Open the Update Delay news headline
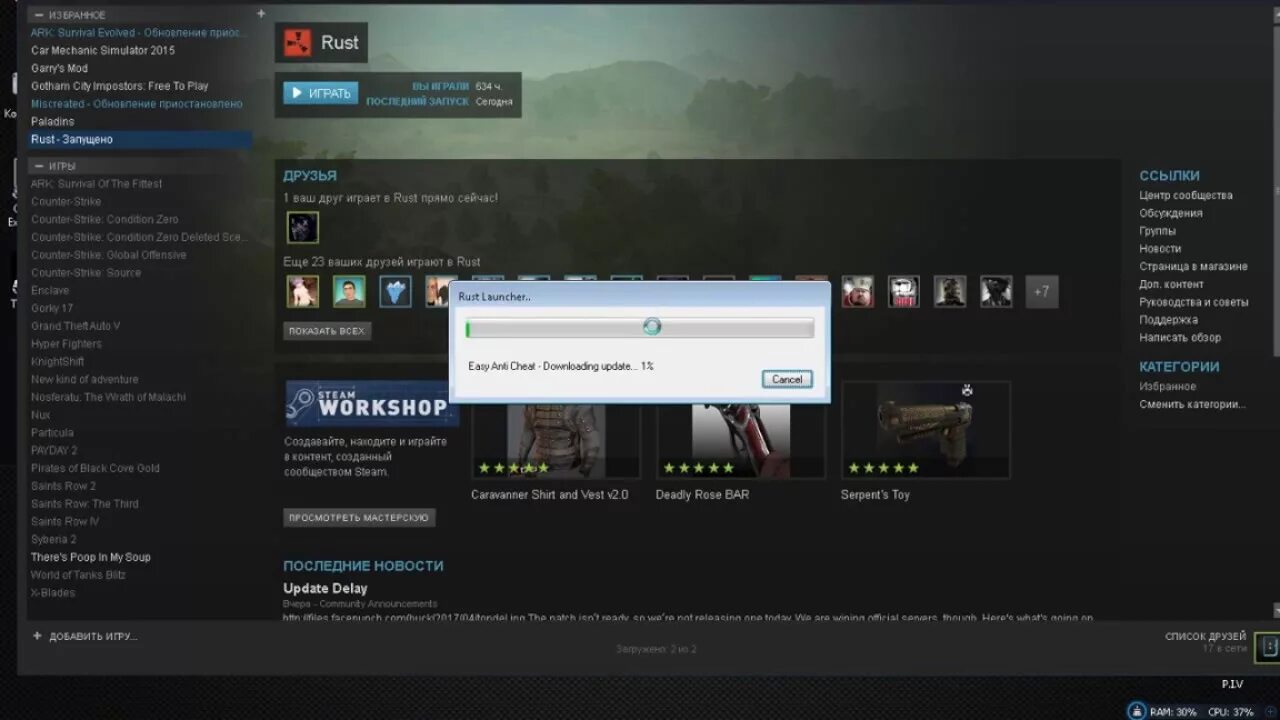The width and height of the screenshot is (1280, 720). pos(325,588)
